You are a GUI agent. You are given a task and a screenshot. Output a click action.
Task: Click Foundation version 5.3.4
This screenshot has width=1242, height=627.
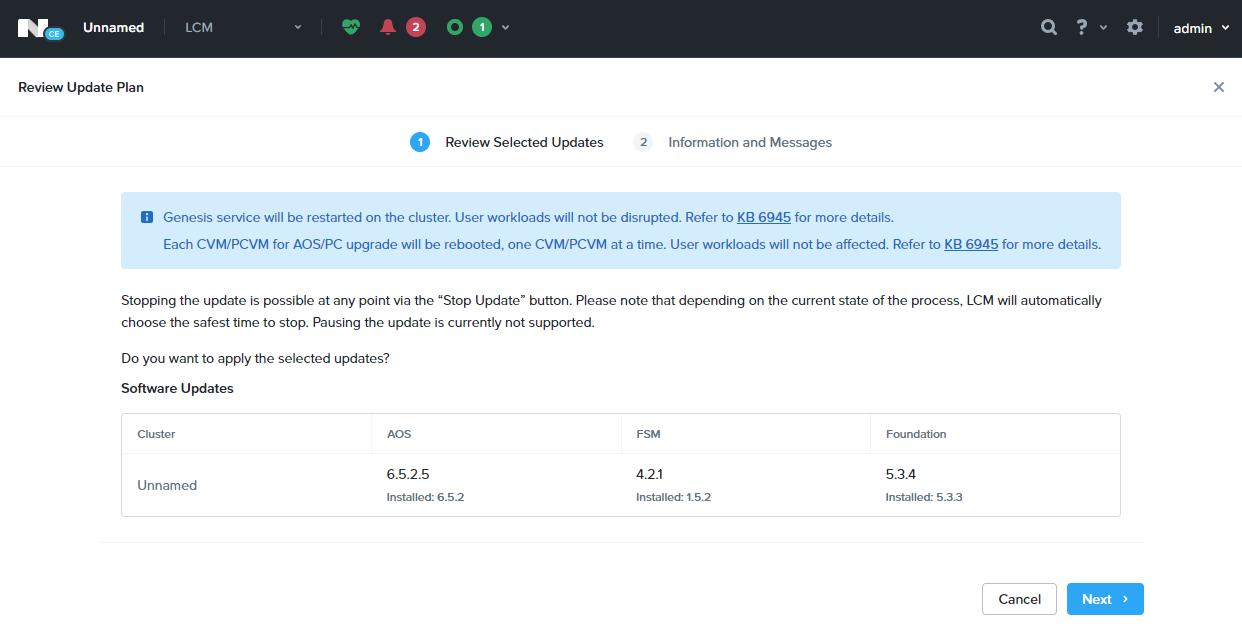click(901, 474)
